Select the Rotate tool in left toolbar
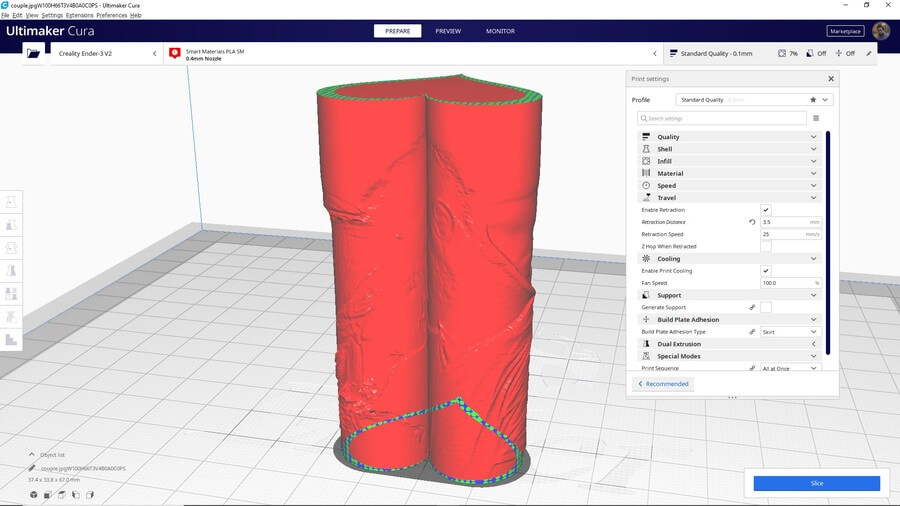900x506 pixels. (12, 248)
